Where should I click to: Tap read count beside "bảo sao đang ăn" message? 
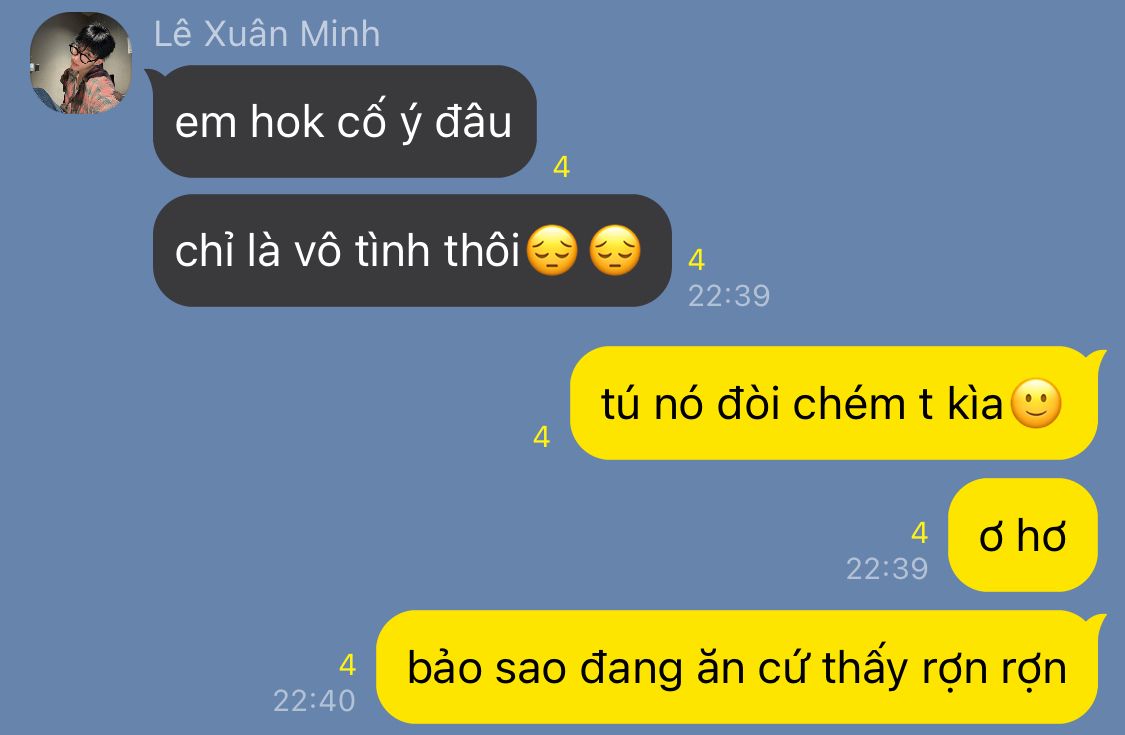coord(347,665)
